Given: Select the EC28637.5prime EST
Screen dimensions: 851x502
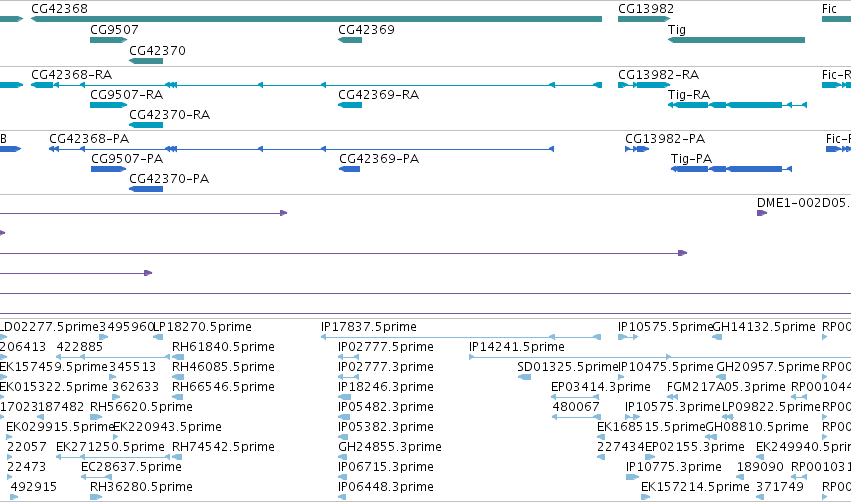Looking at the screenshot, I should point(96,477).
